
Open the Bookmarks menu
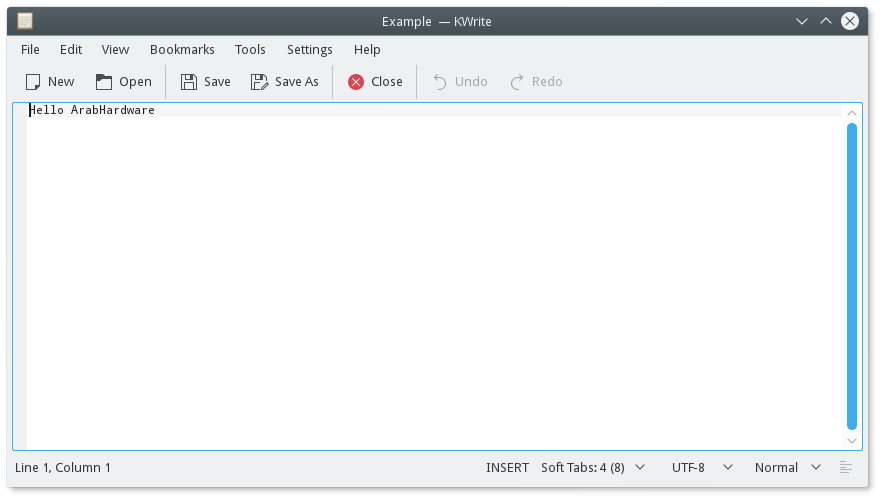tap(182, 50)
